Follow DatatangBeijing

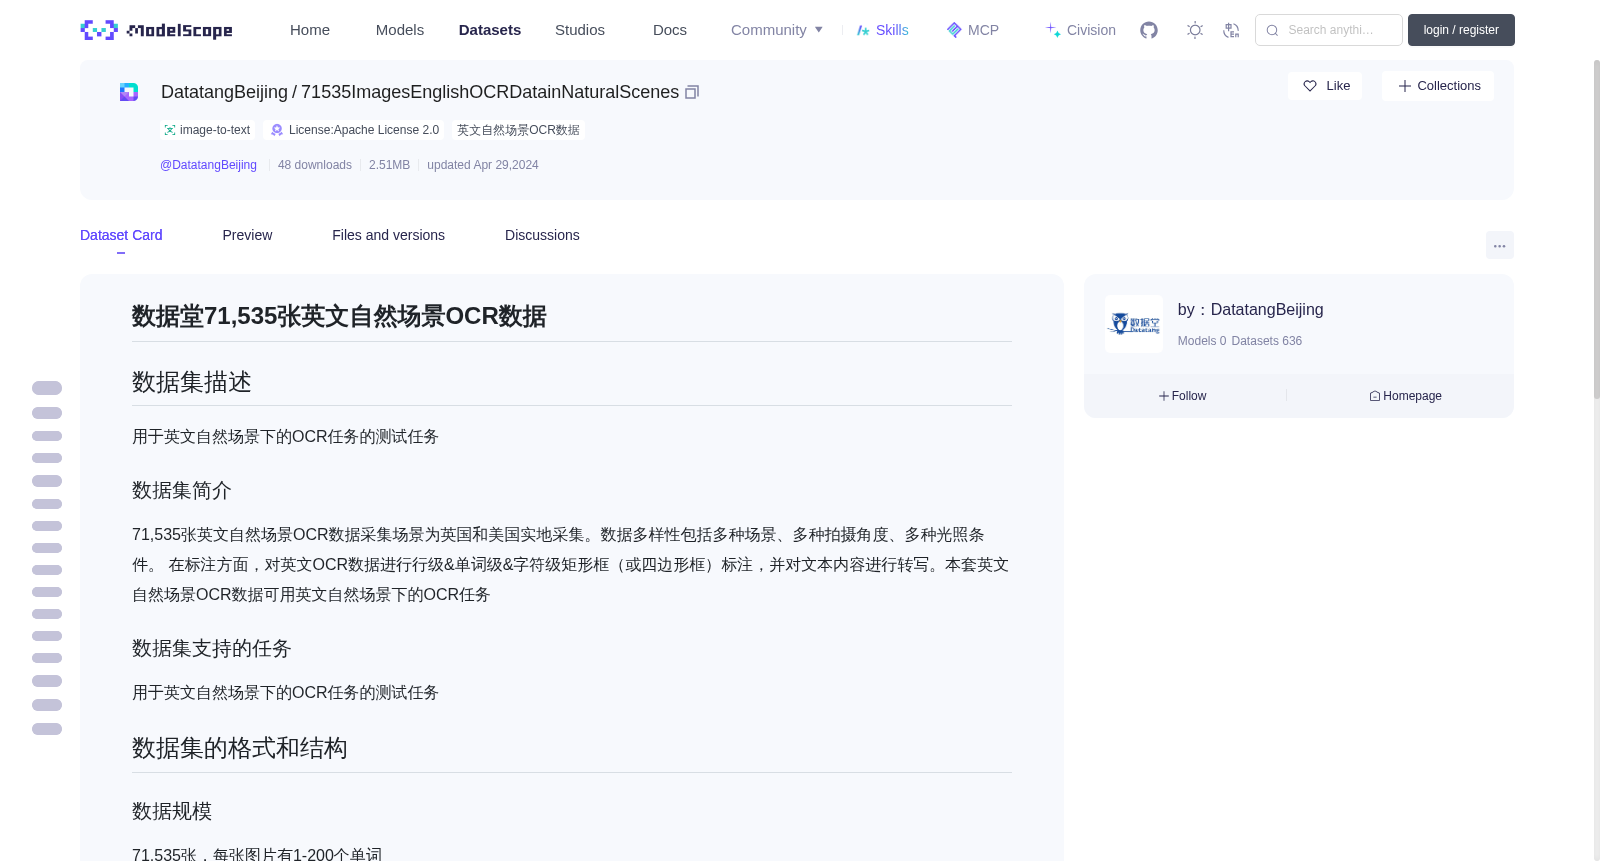1182,396
